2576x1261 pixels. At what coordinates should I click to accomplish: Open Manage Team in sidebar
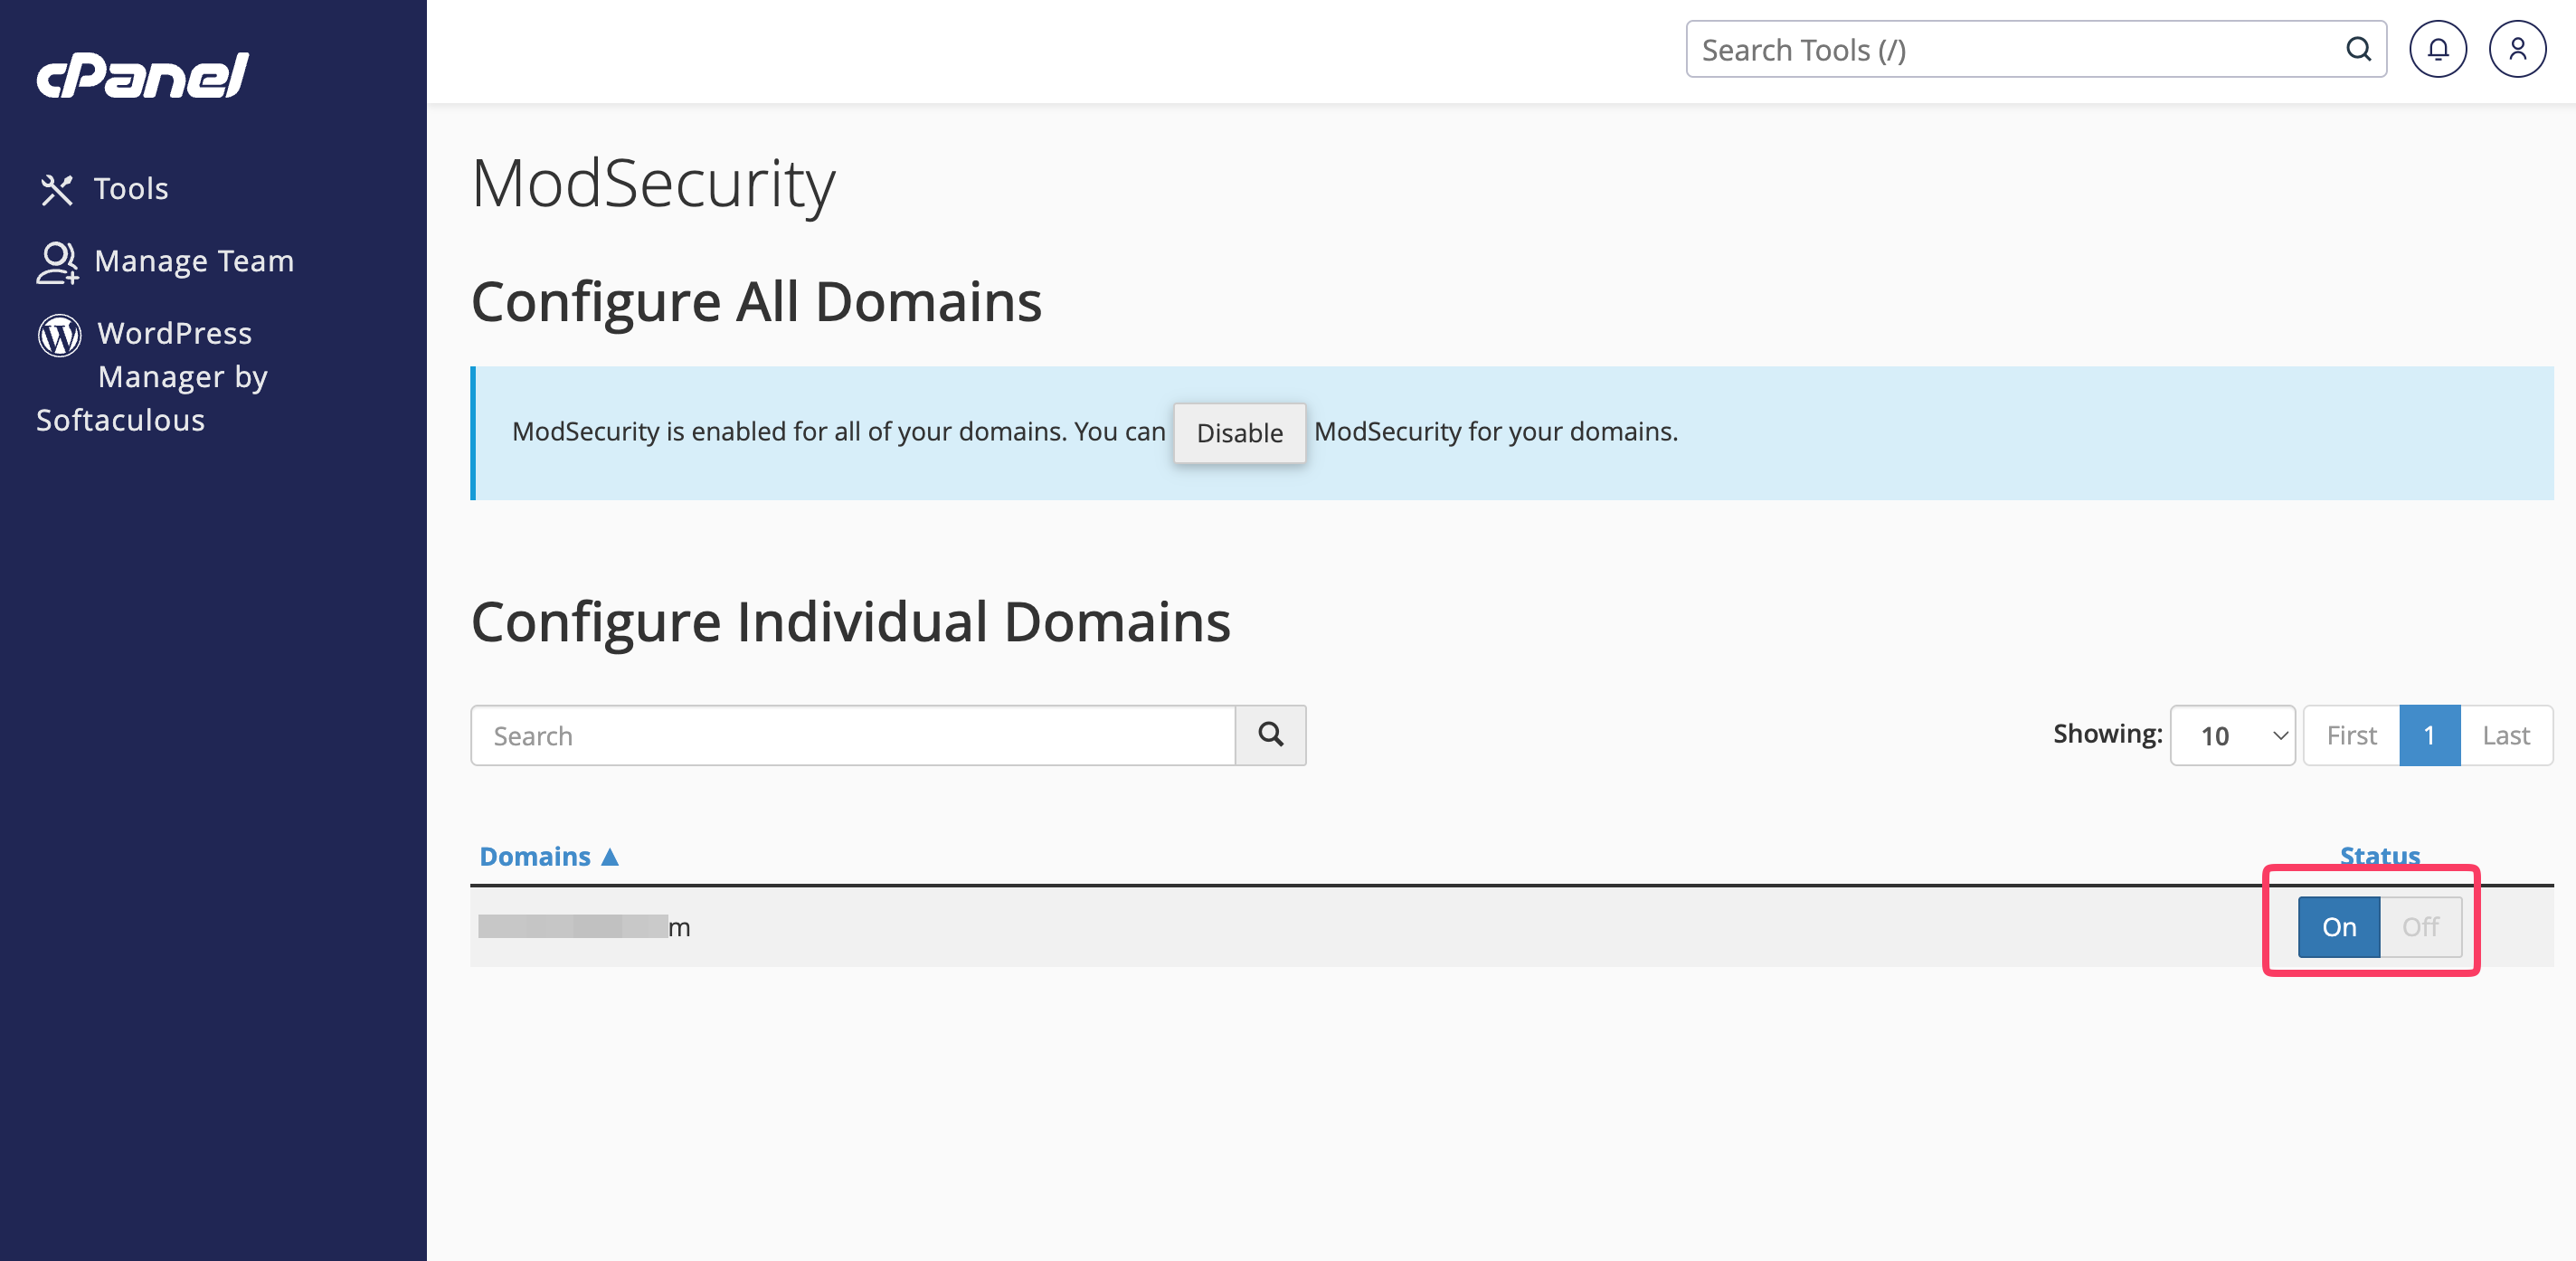tap(166, 261)
